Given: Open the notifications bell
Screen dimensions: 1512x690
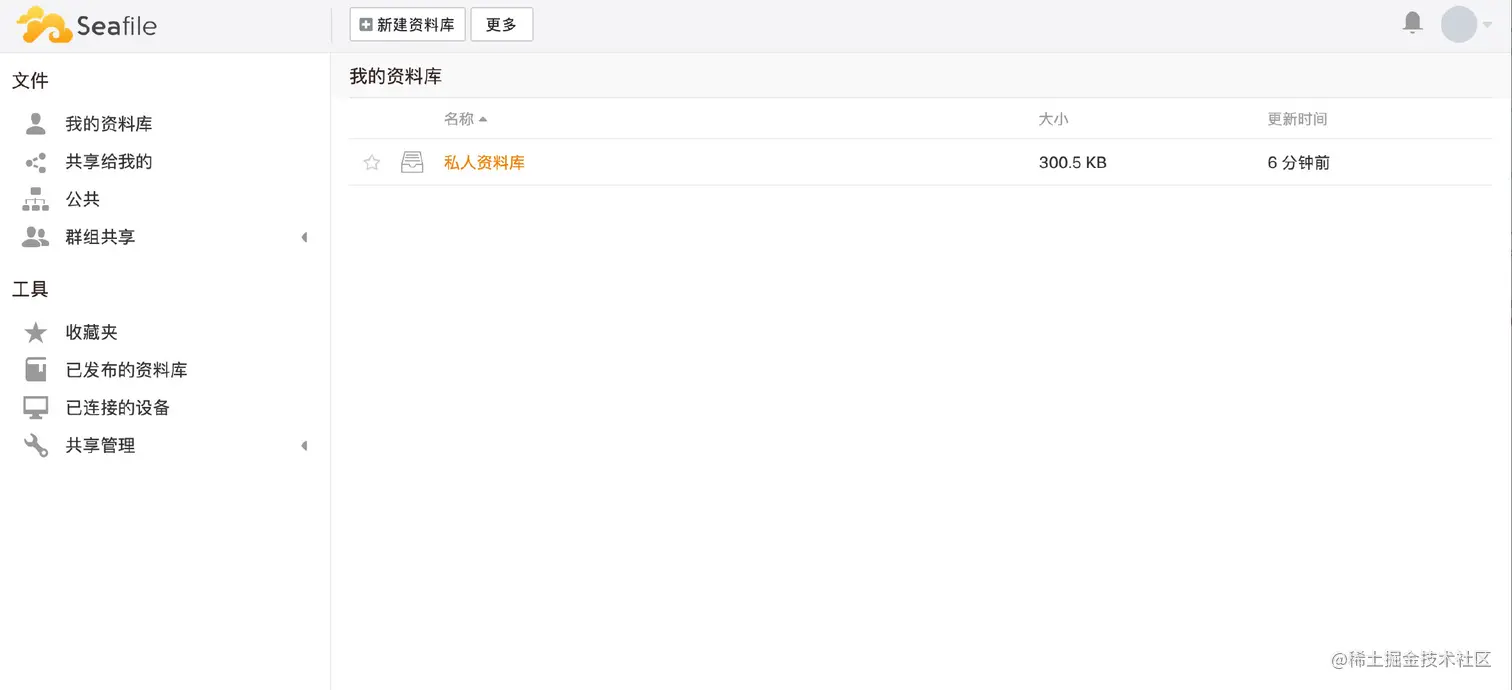Looking at the screenshot, I should (x=1412, y=23).
